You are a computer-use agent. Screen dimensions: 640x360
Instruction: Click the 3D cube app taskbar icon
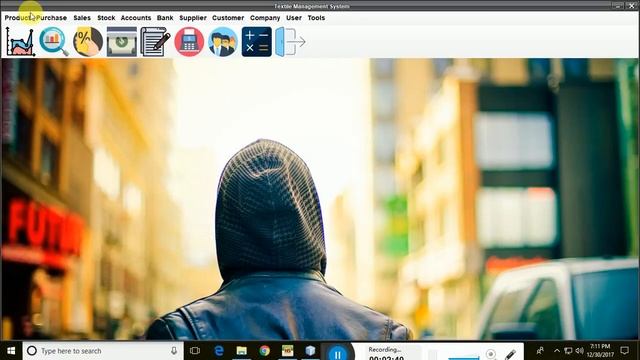310,351
